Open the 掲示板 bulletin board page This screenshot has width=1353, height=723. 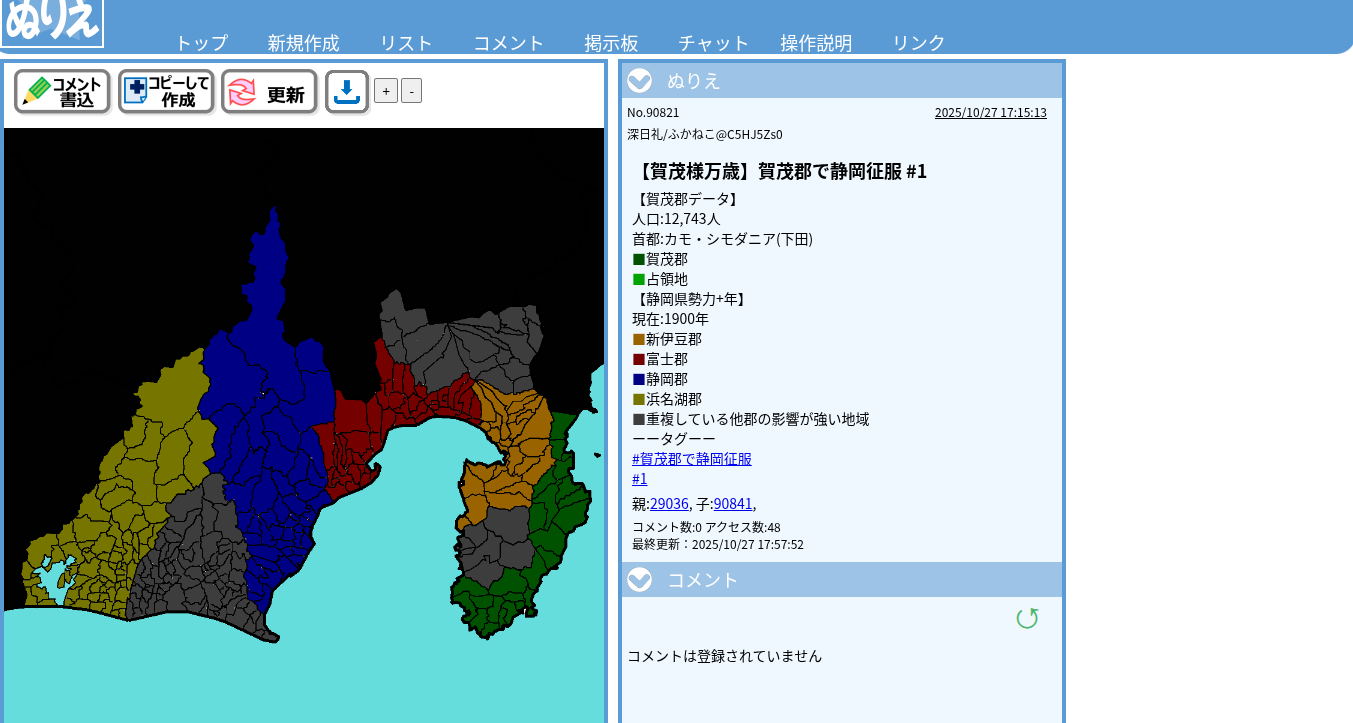pyautogui.click(x=611, y=43)
